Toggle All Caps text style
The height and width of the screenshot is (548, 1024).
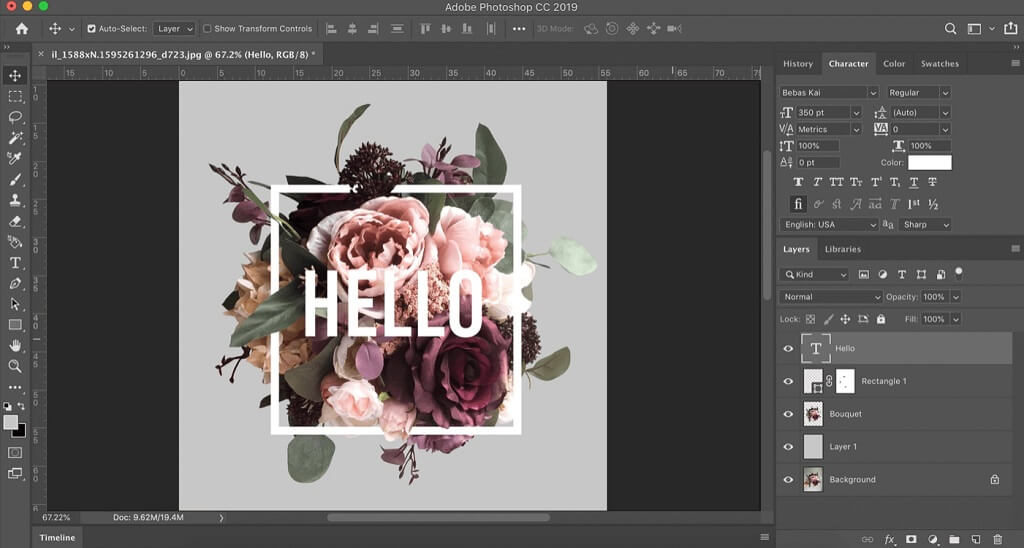[837, 182]
